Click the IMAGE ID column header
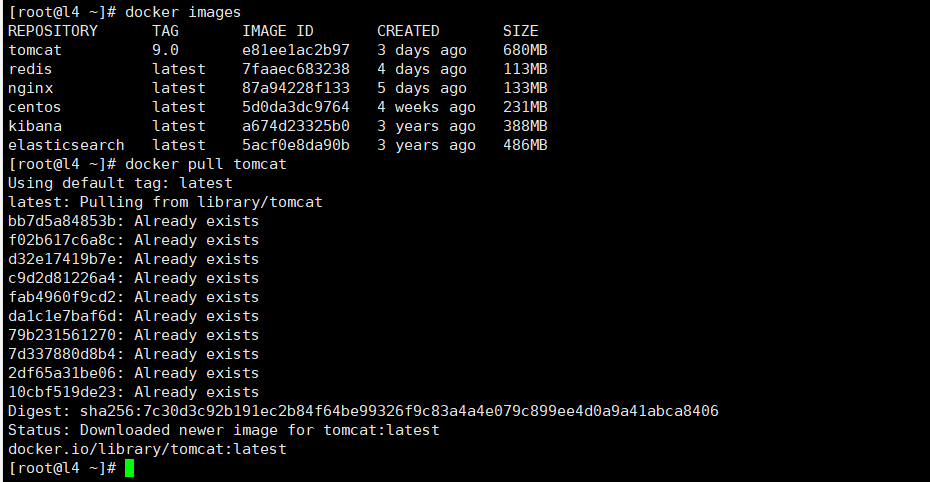 click(278, 31)
